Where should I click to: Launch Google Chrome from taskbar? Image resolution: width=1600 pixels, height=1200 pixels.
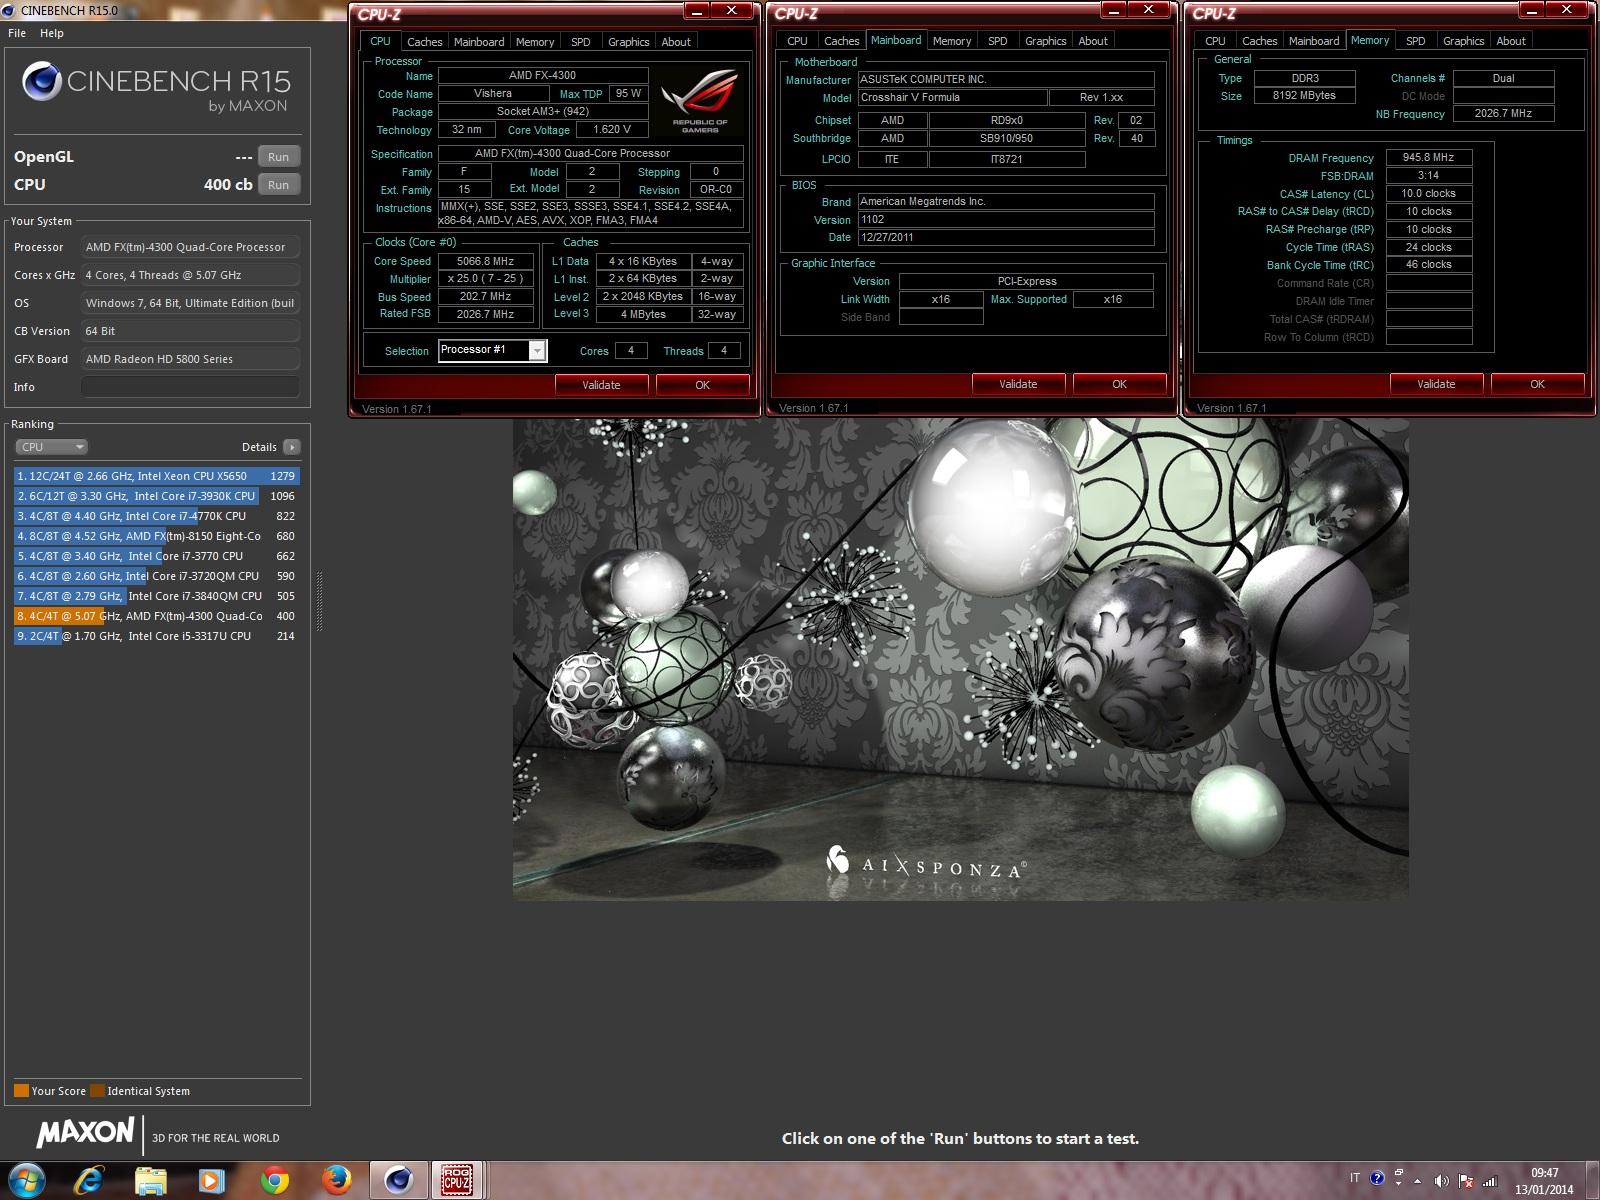coord(274,1181)
